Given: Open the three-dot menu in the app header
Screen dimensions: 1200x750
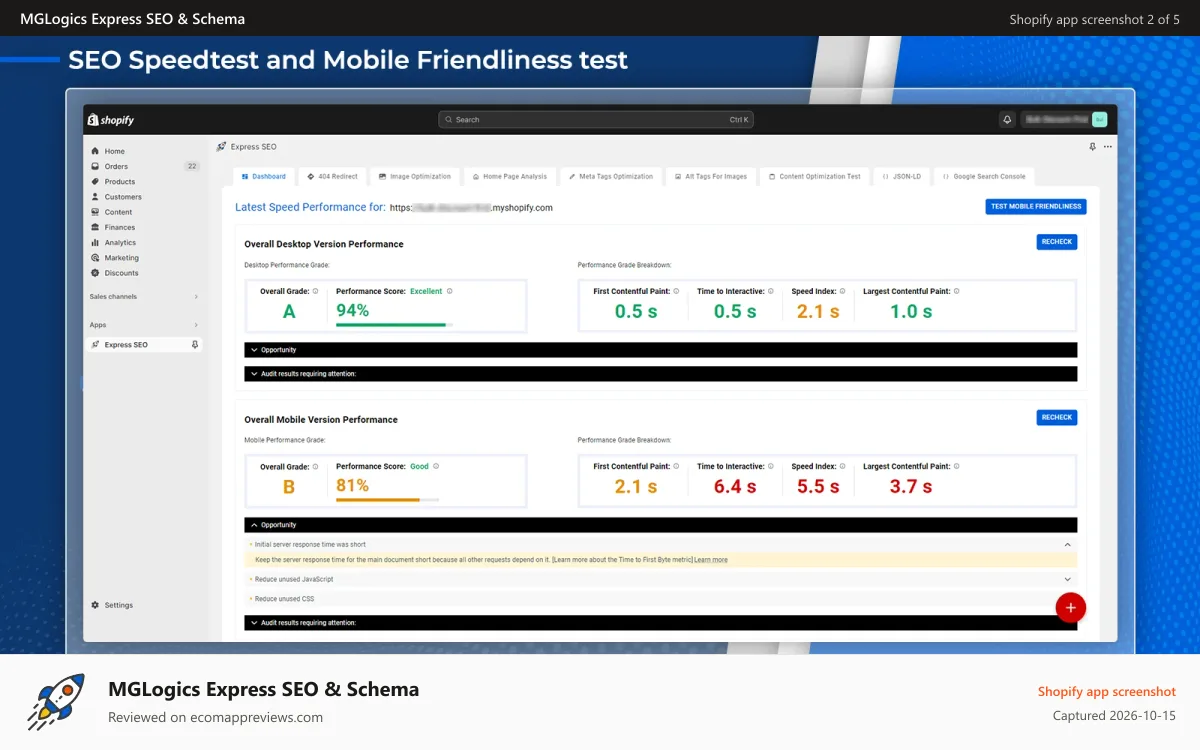Looking at the screenshot, I should click(x=1107, y=146).
